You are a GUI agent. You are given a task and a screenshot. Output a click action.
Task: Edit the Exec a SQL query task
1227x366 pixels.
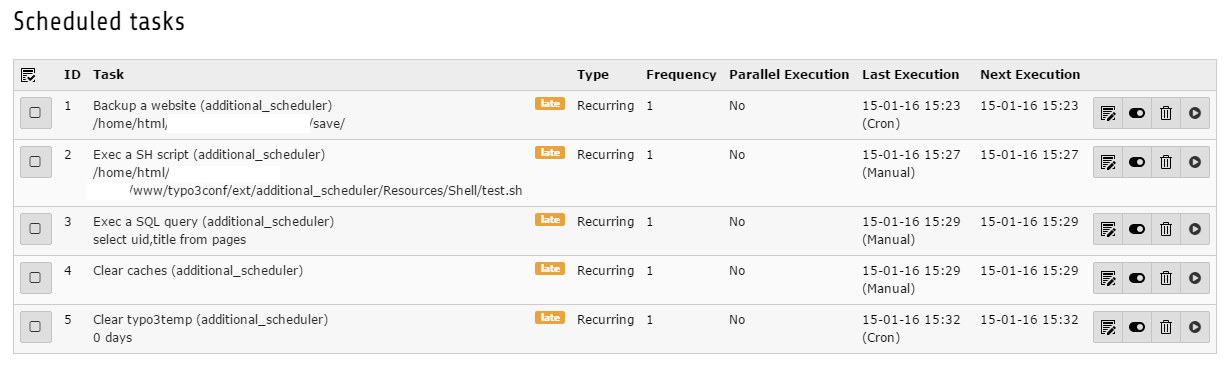click(x=1108, y=229)
